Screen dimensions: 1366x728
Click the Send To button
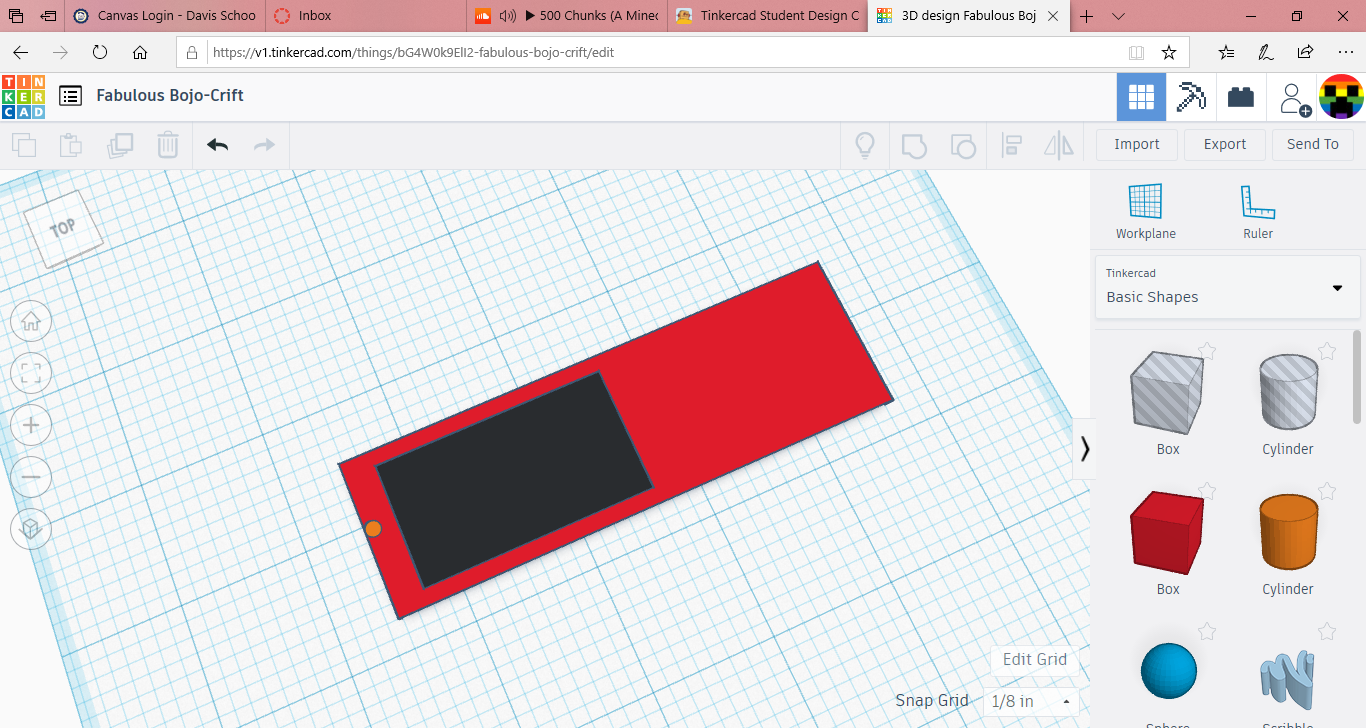click(1313, 144)
